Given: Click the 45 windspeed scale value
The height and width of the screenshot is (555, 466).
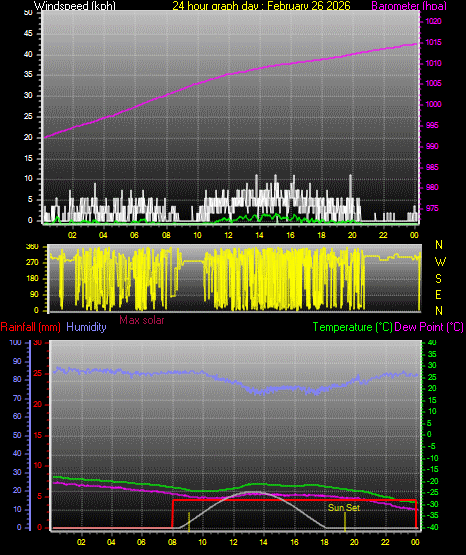Looking at the screenshot, I should tap(28, 34).
